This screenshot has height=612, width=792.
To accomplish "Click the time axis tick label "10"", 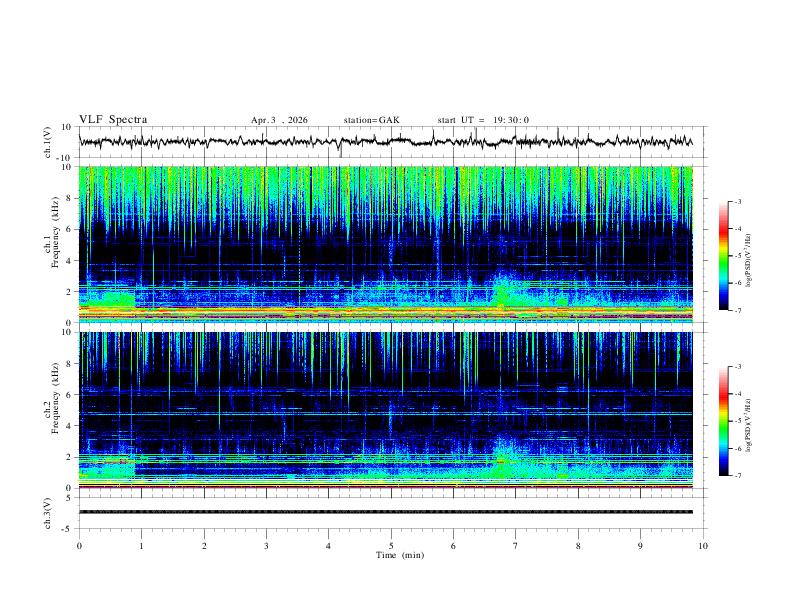I will [703, 546].
